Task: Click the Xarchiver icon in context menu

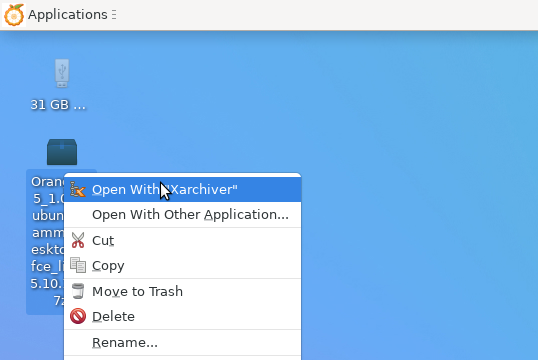Action: [78, 189]
